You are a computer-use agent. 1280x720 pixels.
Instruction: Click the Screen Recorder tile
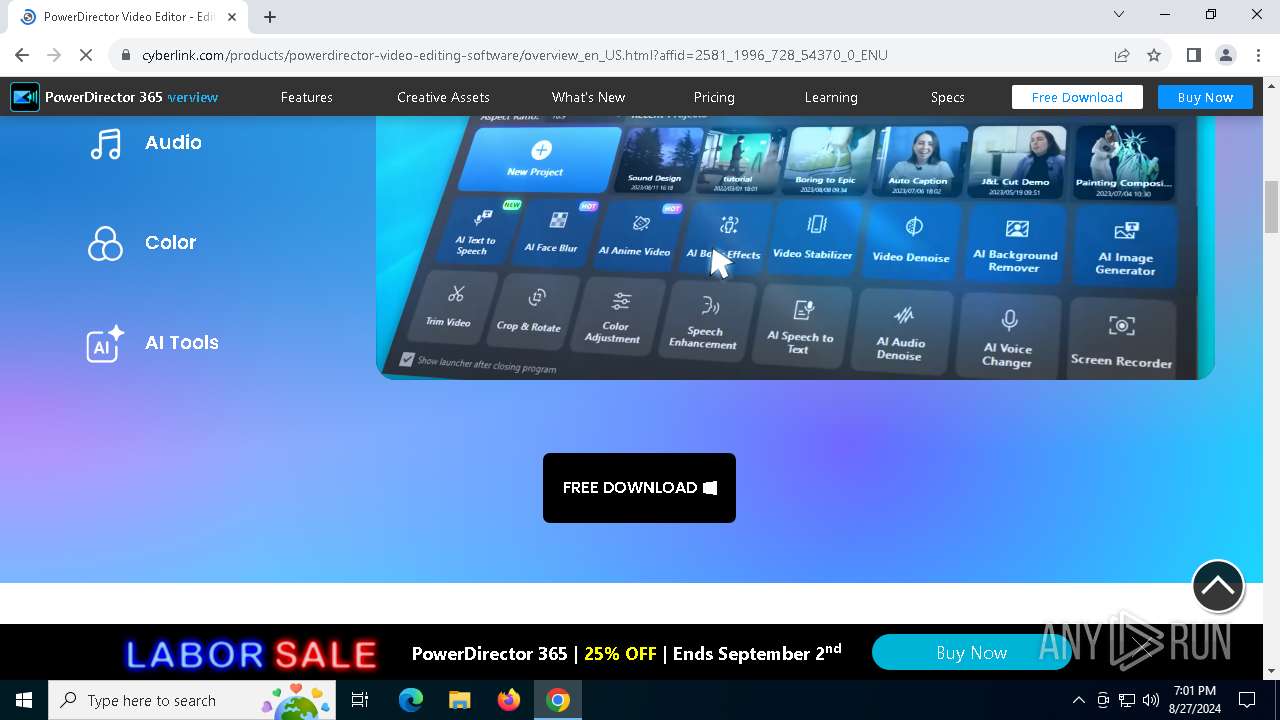point(1122,340)
